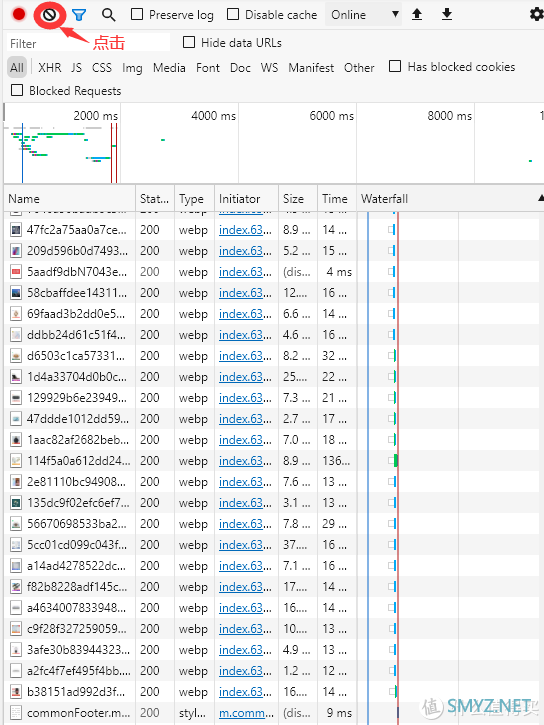Screen dimensions: 544x725
Task: Select the All filter type
Action: point(17,68)
